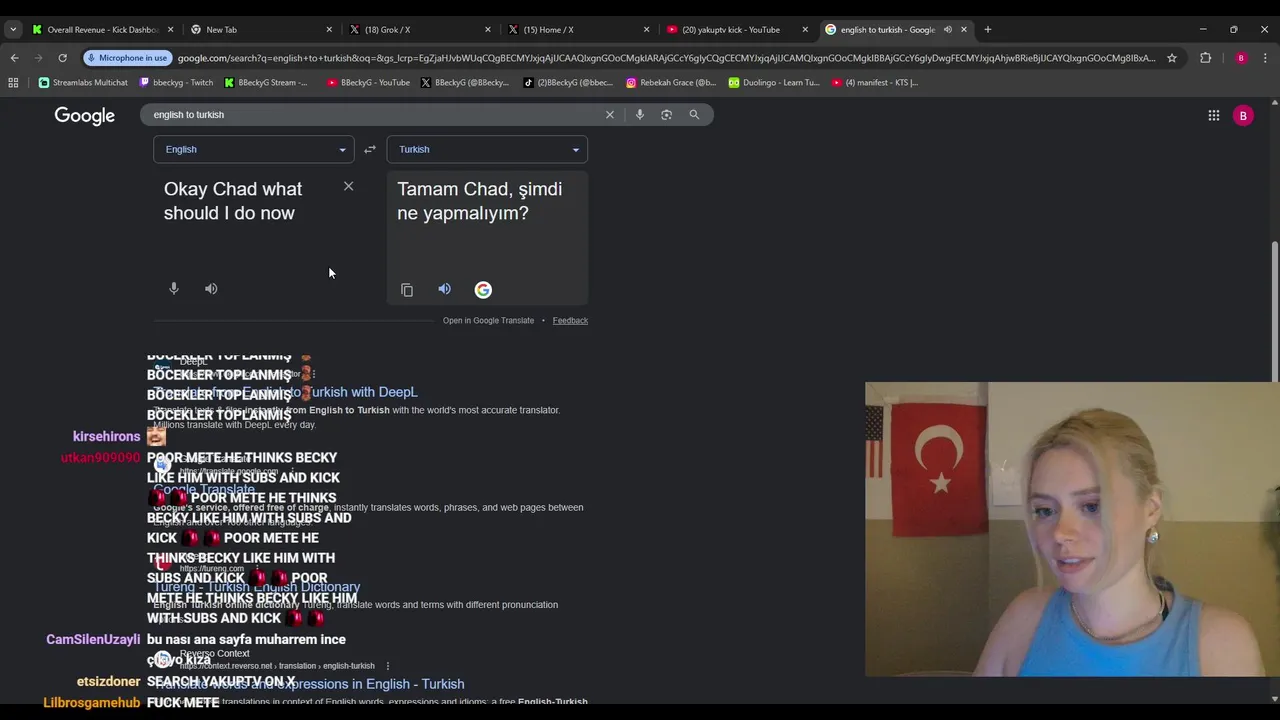Viewport: 1280px width, 720px height.
Task: Open BBeckyG - YouTube bookmark
Action: (368, 83)
